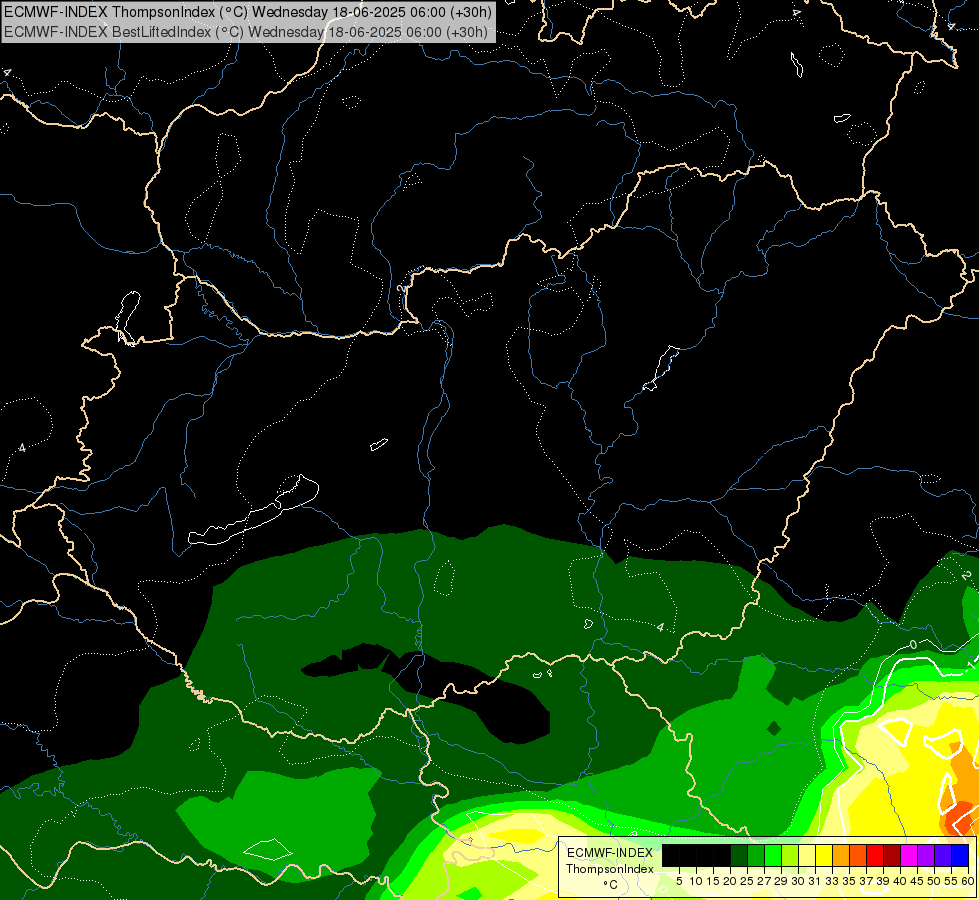
Task: Click the legend title 'ECMWF-INDEX'
Action: click(x=610, y=853)
